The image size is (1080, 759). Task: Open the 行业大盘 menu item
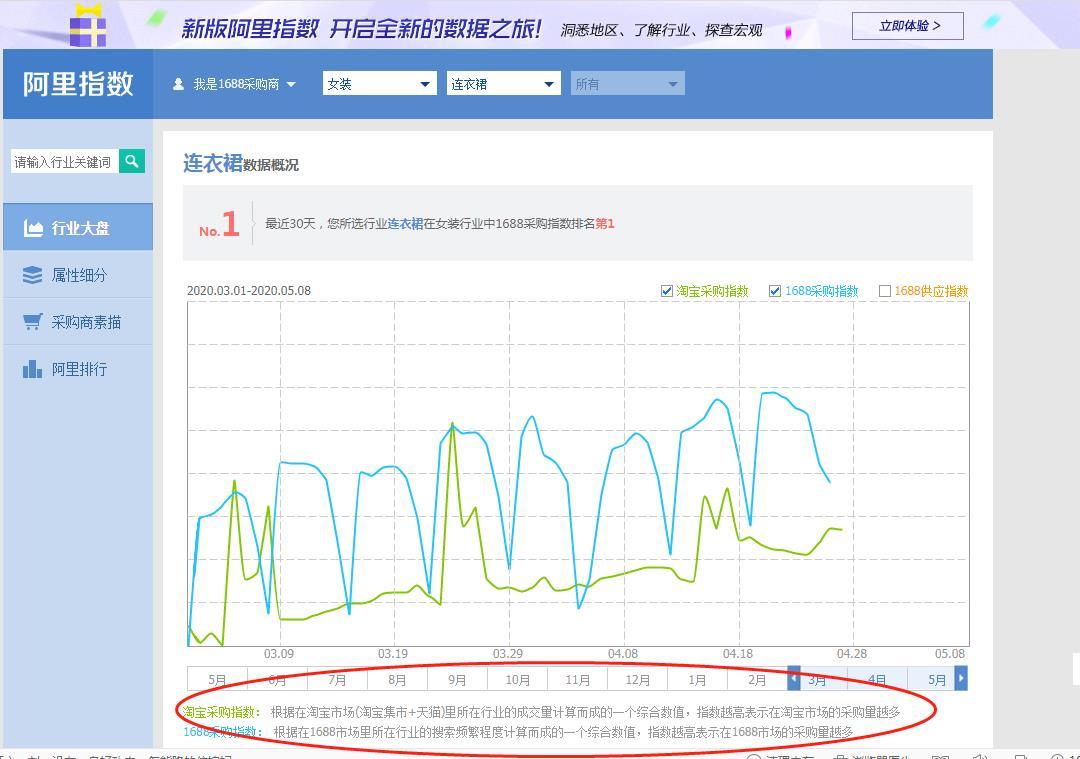point(78,227)
